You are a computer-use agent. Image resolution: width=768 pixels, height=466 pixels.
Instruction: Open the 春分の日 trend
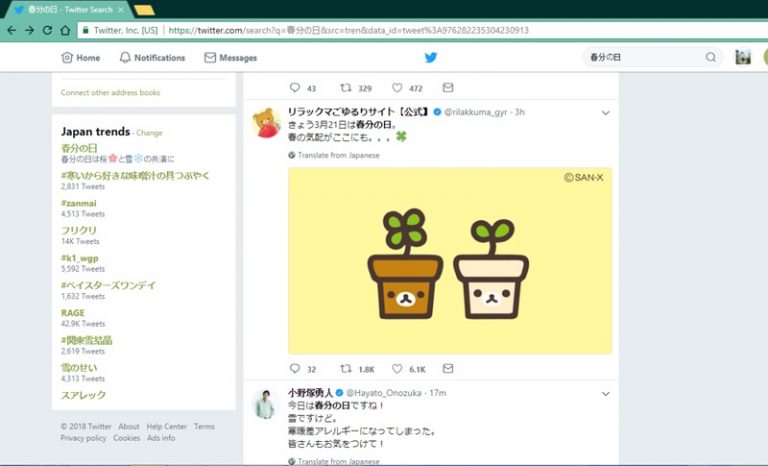coord(79,147)
